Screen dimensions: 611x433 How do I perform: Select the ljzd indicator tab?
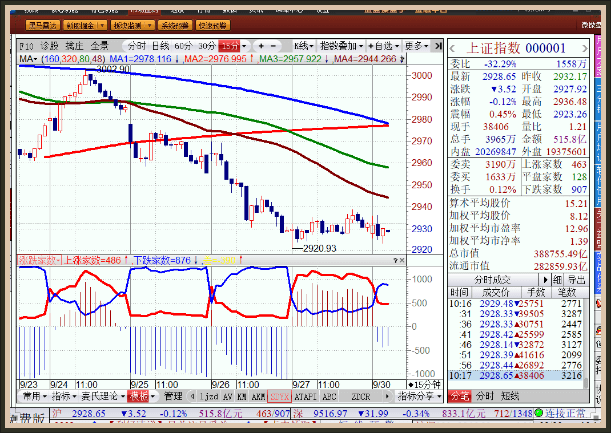(x=209, y=397)
